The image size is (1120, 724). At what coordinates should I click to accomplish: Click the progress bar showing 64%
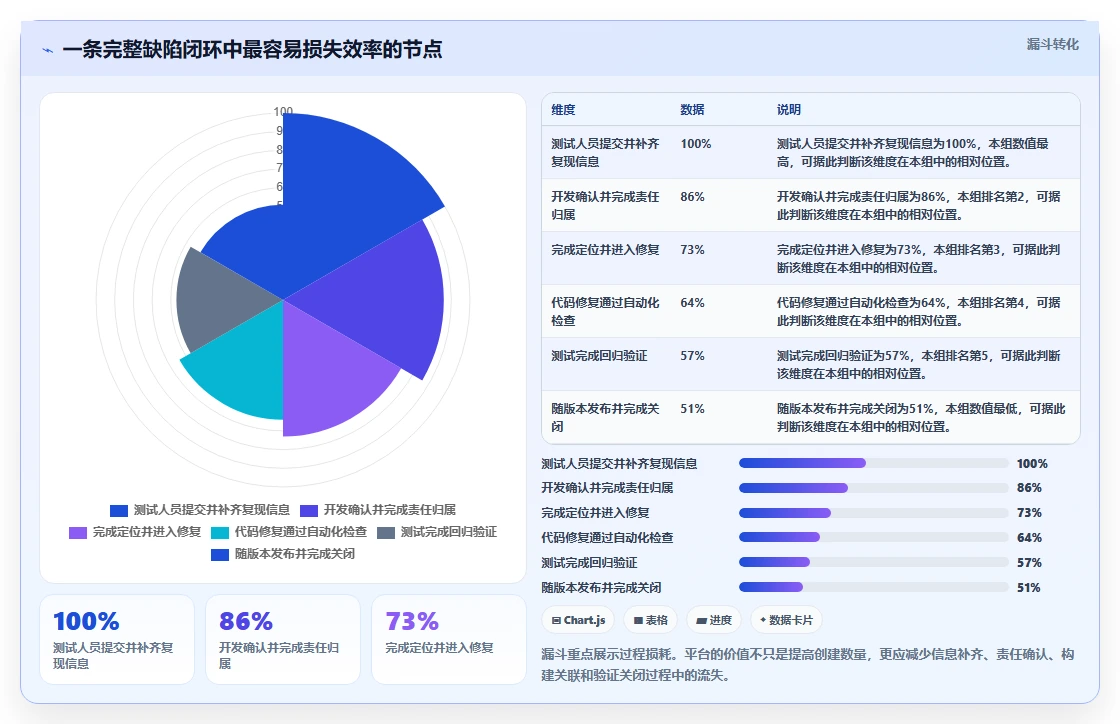tap(874, 538)
